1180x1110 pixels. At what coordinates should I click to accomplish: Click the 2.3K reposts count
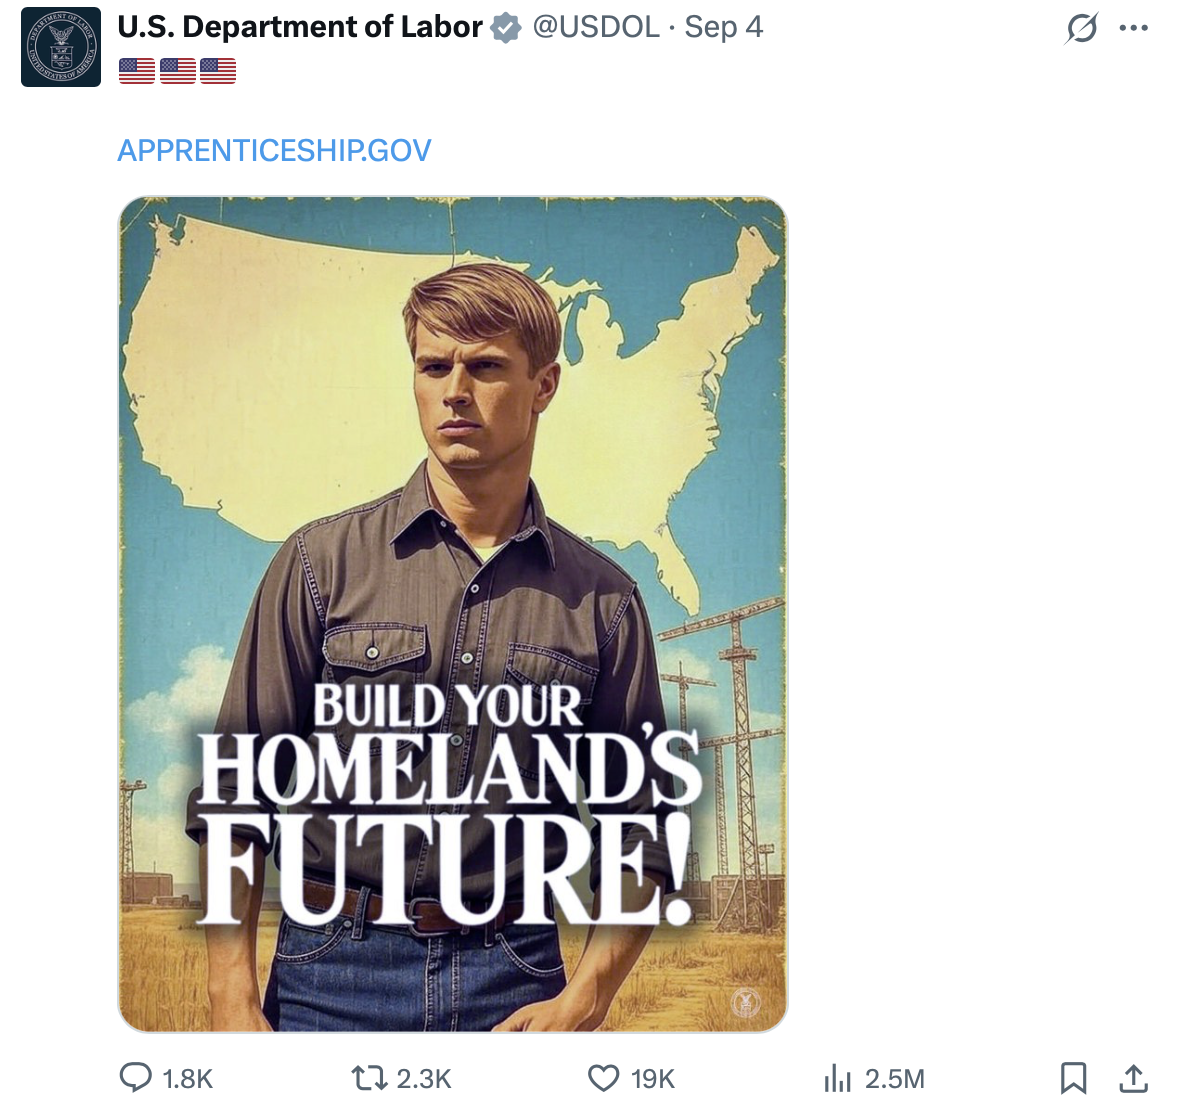click(x=424, y=1079)
